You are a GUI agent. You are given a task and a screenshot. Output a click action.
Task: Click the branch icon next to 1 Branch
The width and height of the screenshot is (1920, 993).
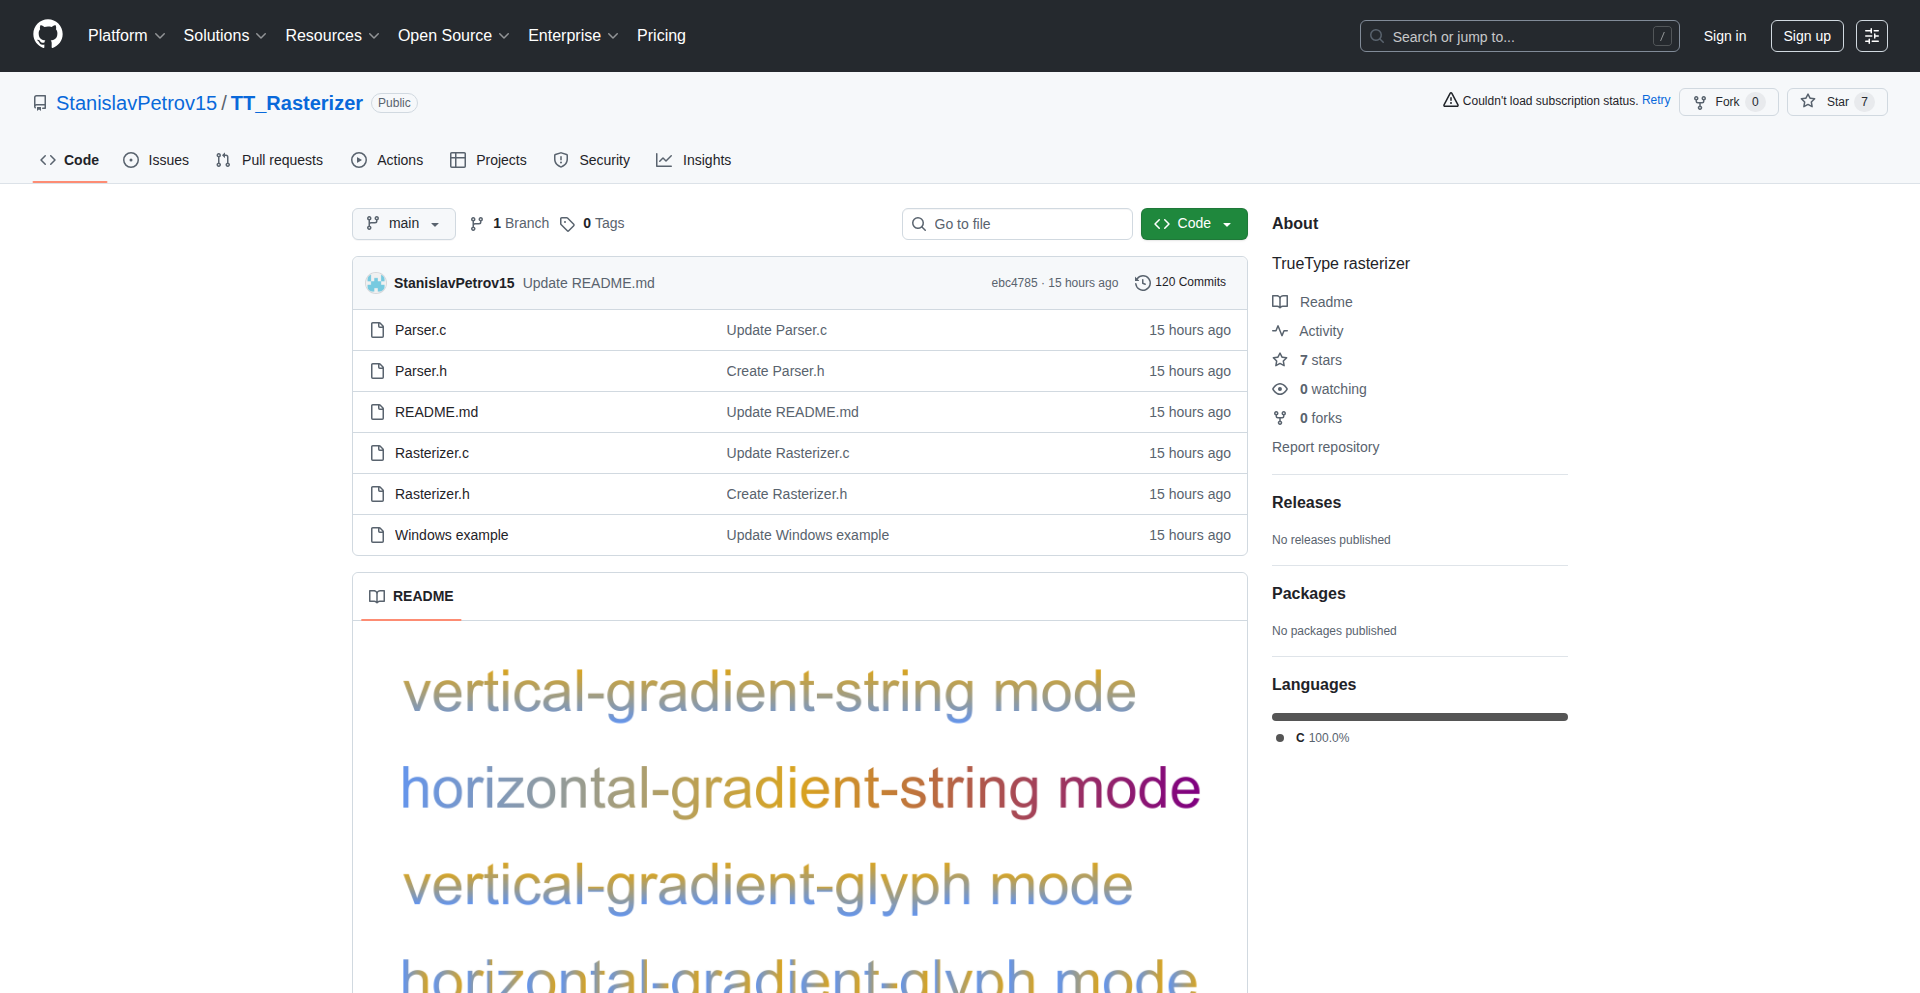(476, 223)
